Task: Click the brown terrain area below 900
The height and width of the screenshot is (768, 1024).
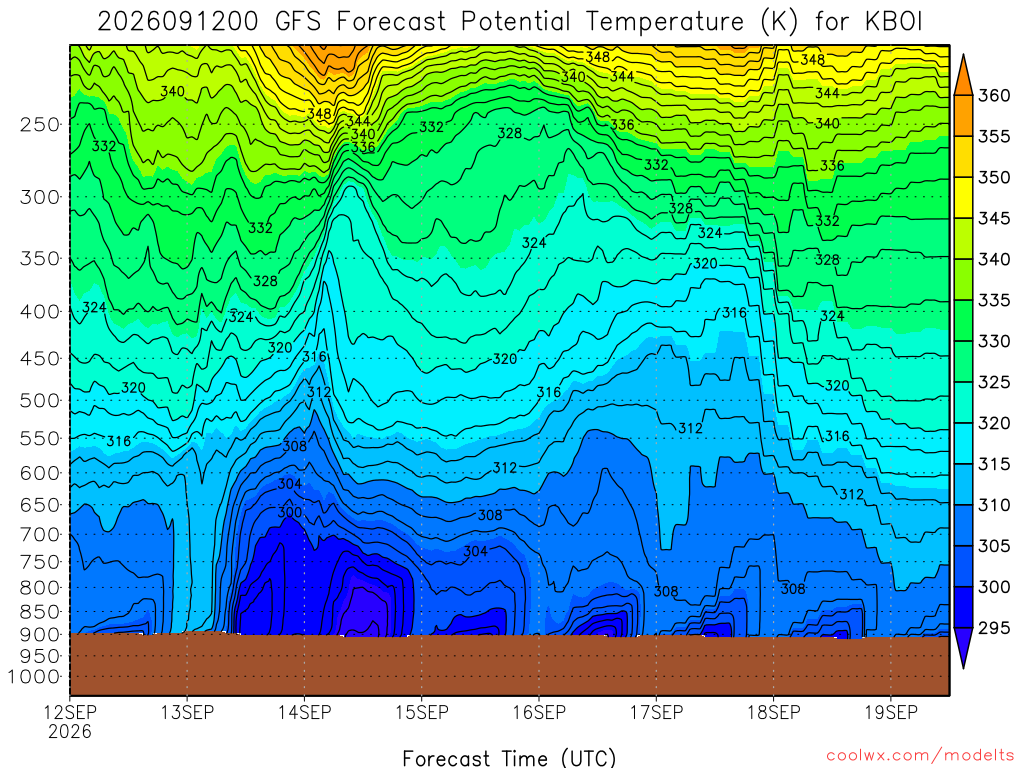Action: [x=509, y=665]
